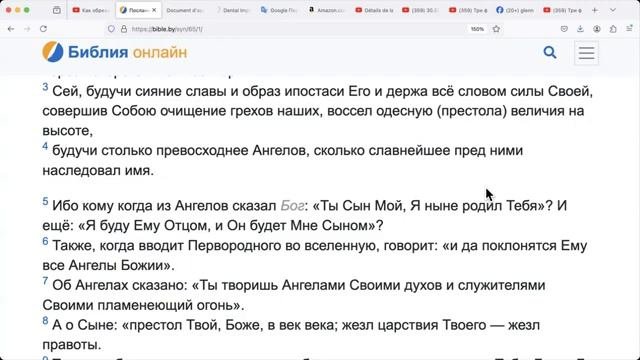Image resolution: width=640 pixels, height=360 pixels.
Task: Click the verse 6 number
Action: pyautogui.click(x=45, y=241)
